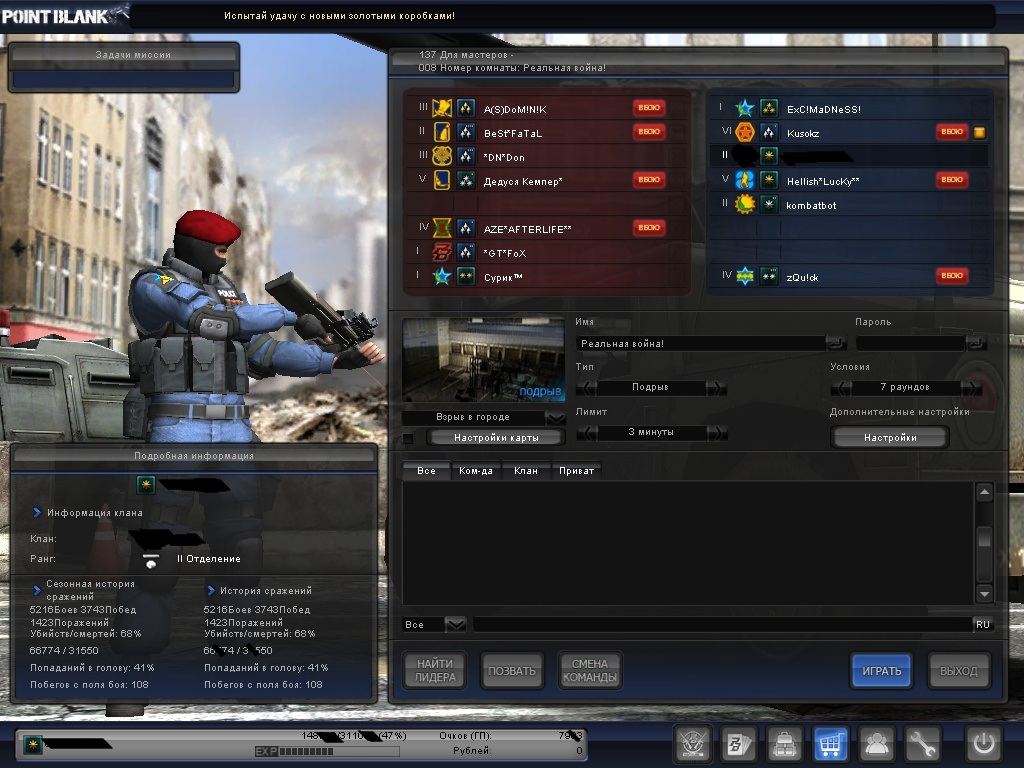Focus room name field Реальная война!

(x=700, y=344)
